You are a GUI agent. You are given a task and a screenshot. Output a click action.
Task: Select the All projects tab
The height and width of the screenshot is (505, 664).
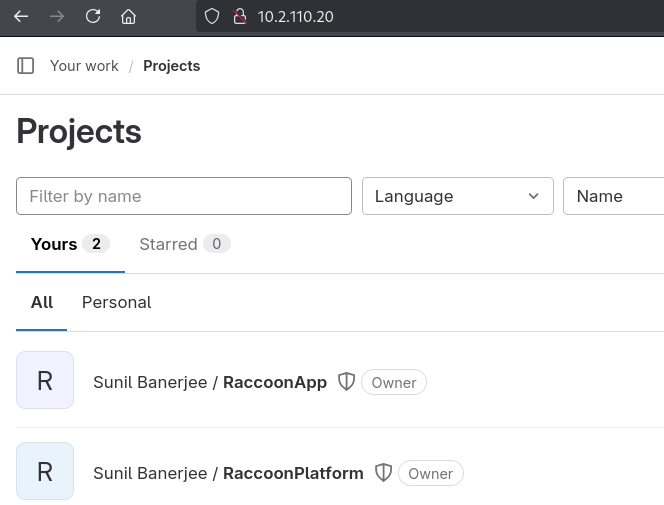[42, 302]
